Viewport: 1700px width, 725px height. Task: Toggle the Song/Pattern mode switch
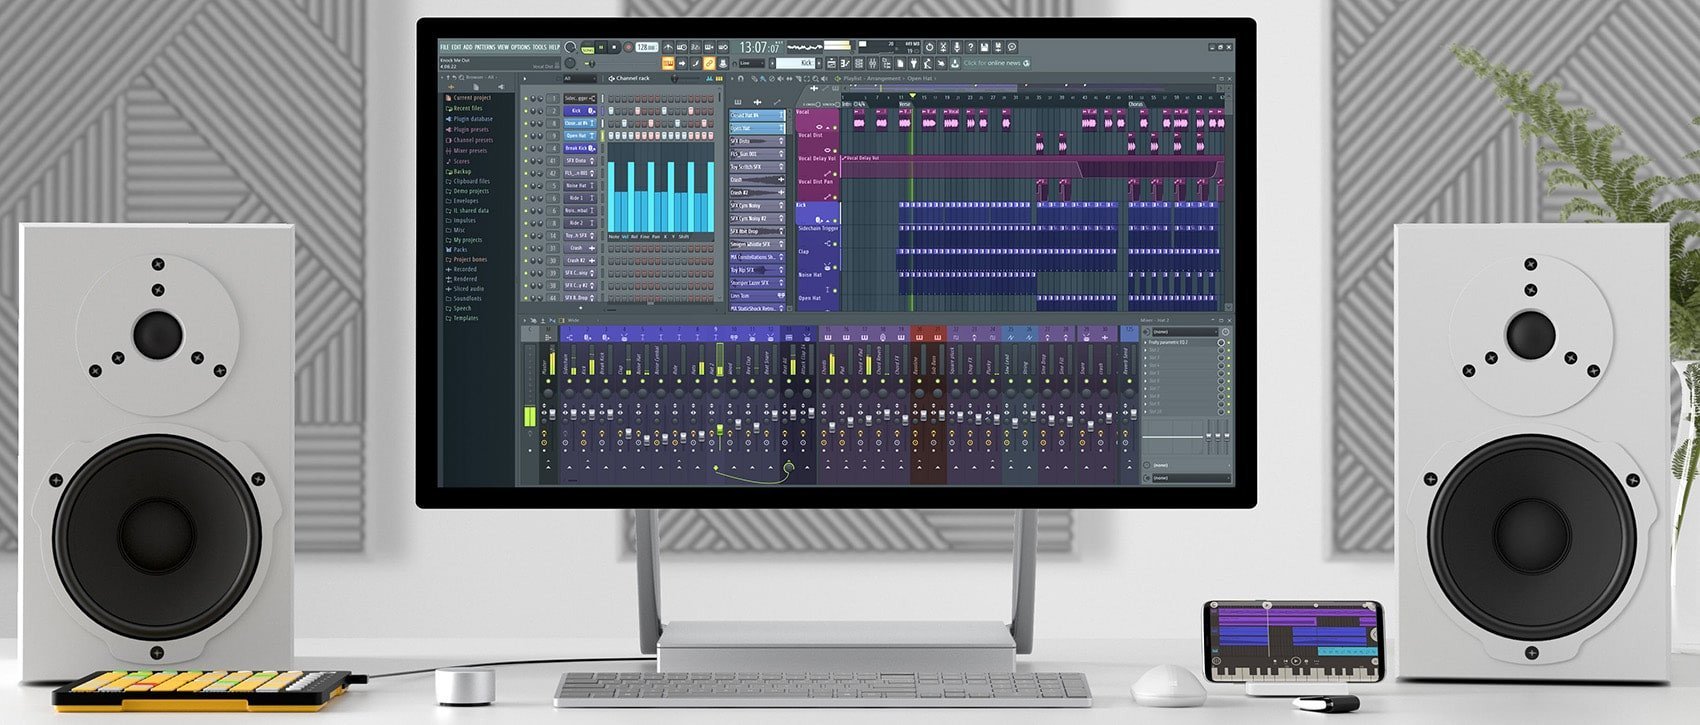click(x=587, y=48)
